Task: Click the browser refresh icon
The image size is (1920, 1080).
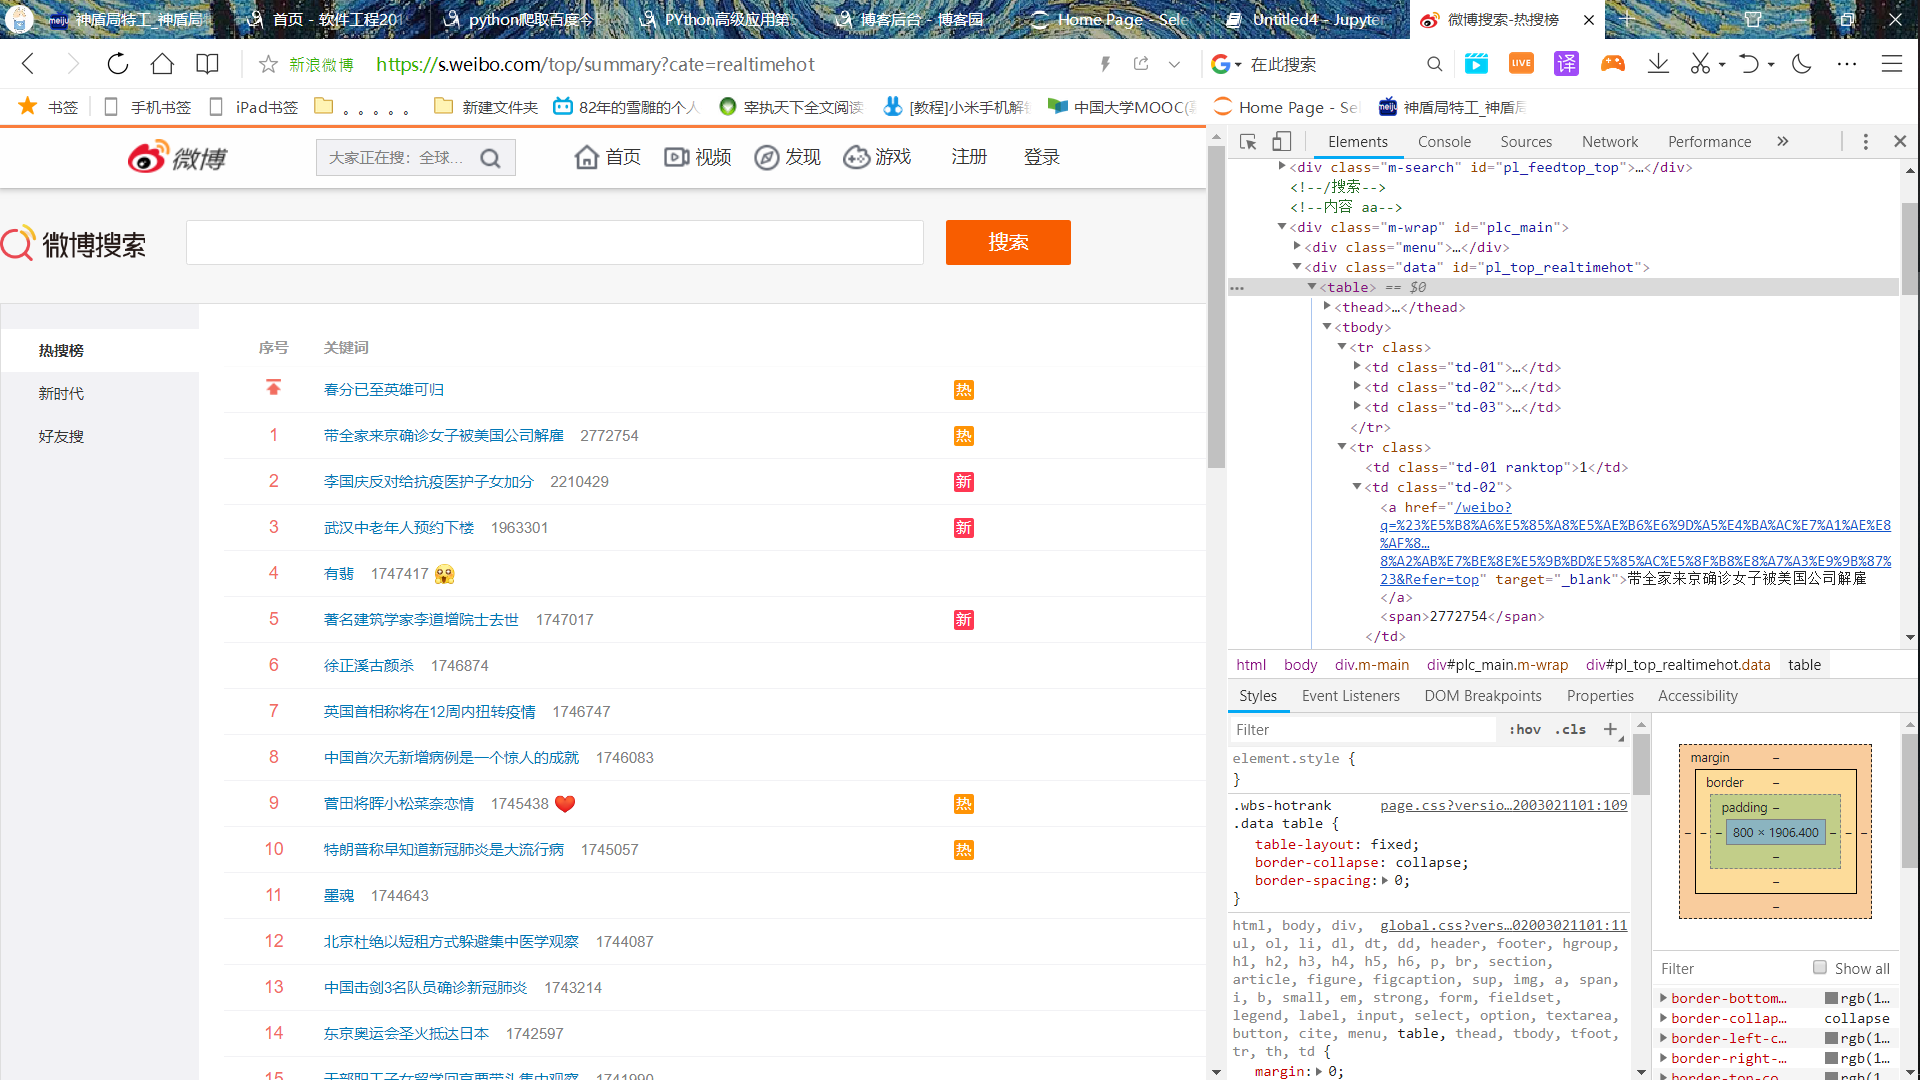Action: [x=118, y=64]
